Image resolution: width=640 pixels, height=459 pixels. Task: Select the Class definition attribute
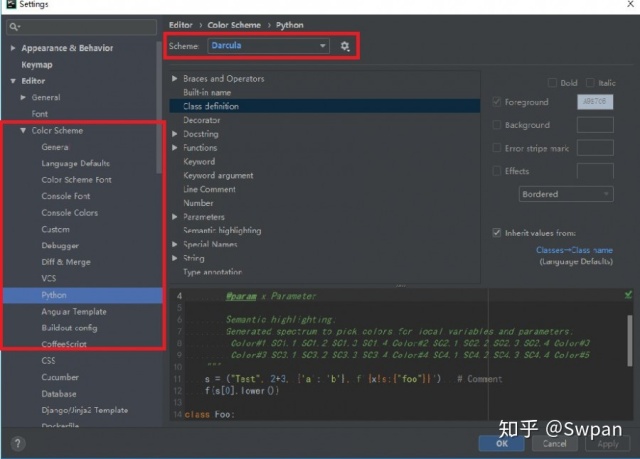click(x=324, y=106)
